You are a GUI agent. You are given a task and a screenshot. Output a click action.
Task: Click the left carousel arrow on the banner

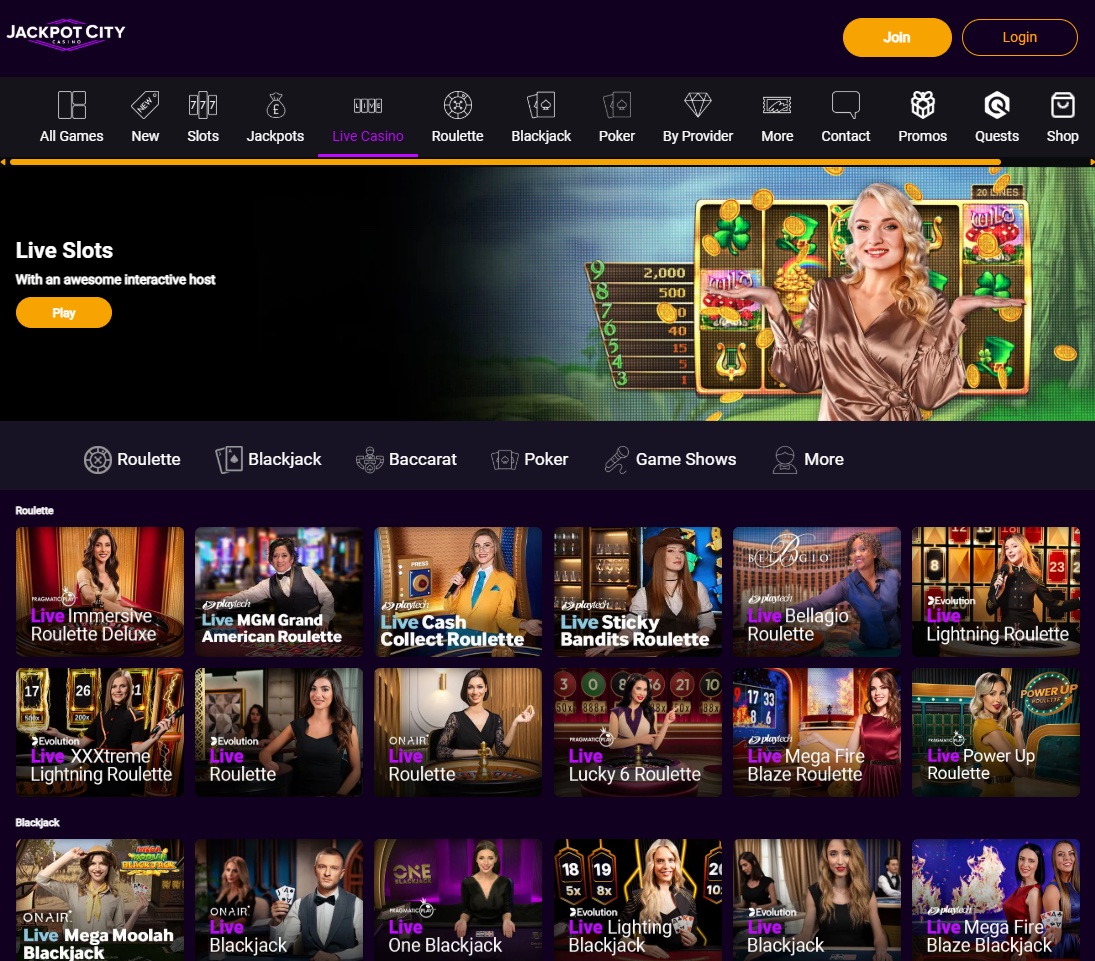(x=4, y=160)
